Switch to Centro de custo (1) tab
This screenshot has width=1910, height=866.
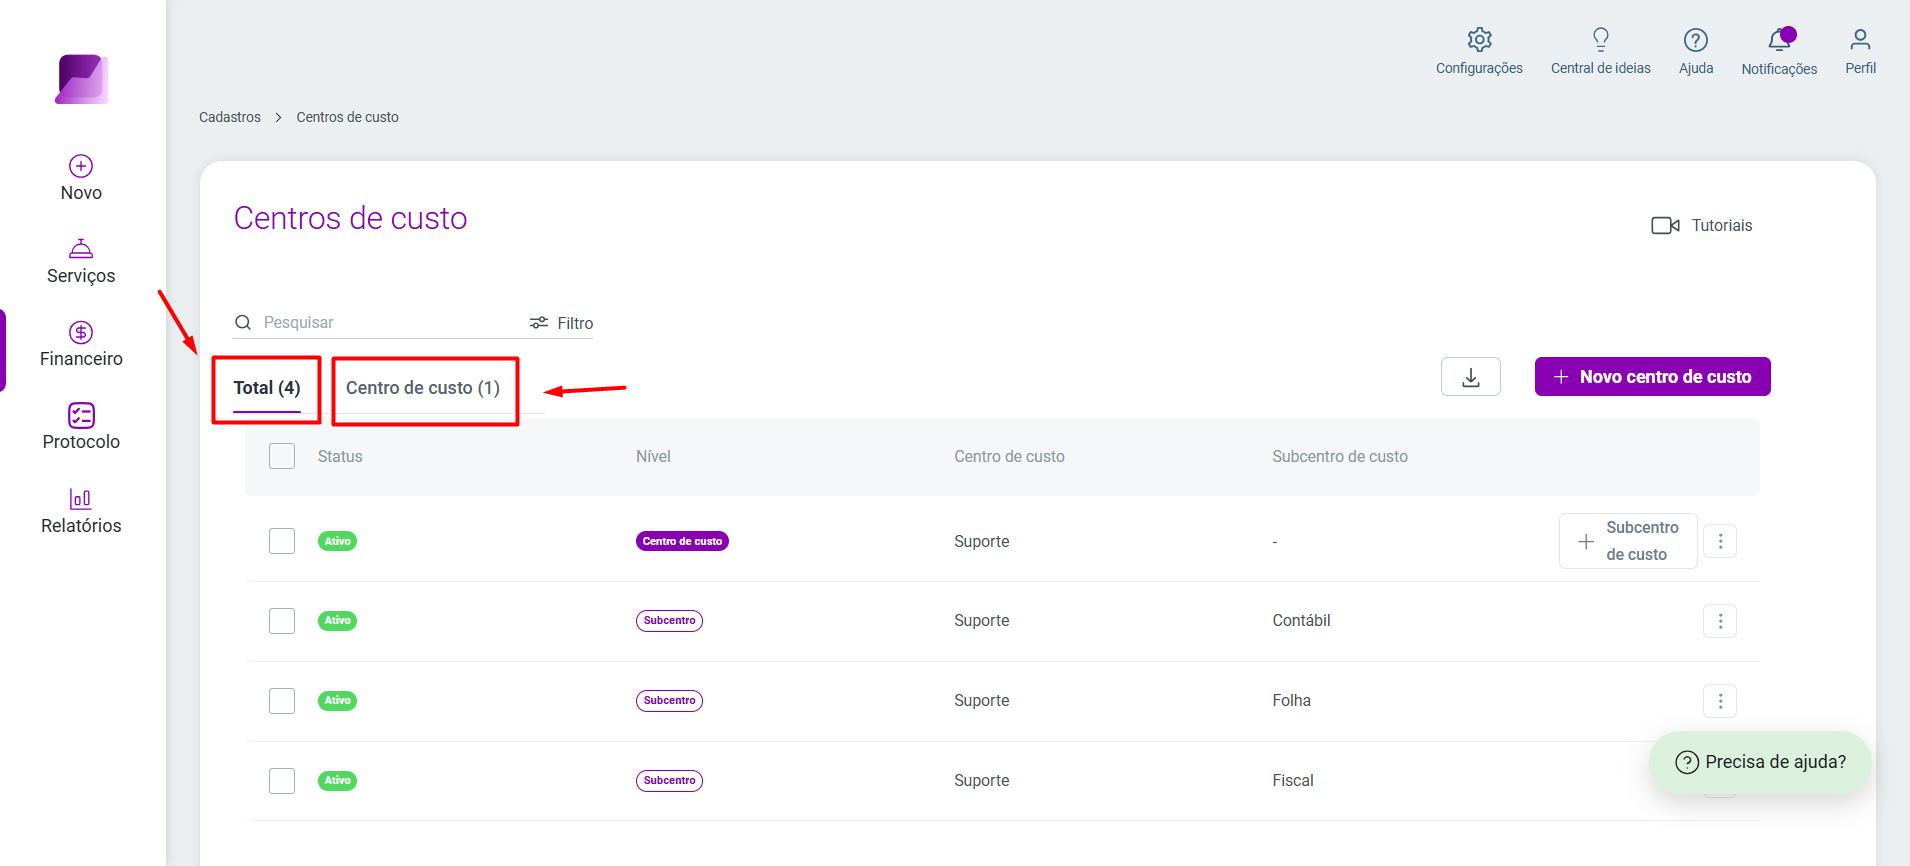click(423, 388)
